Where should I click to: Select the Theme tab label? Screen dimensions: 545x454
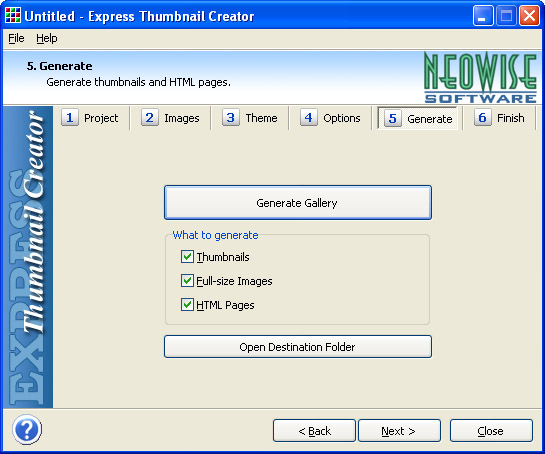[261, 118]
